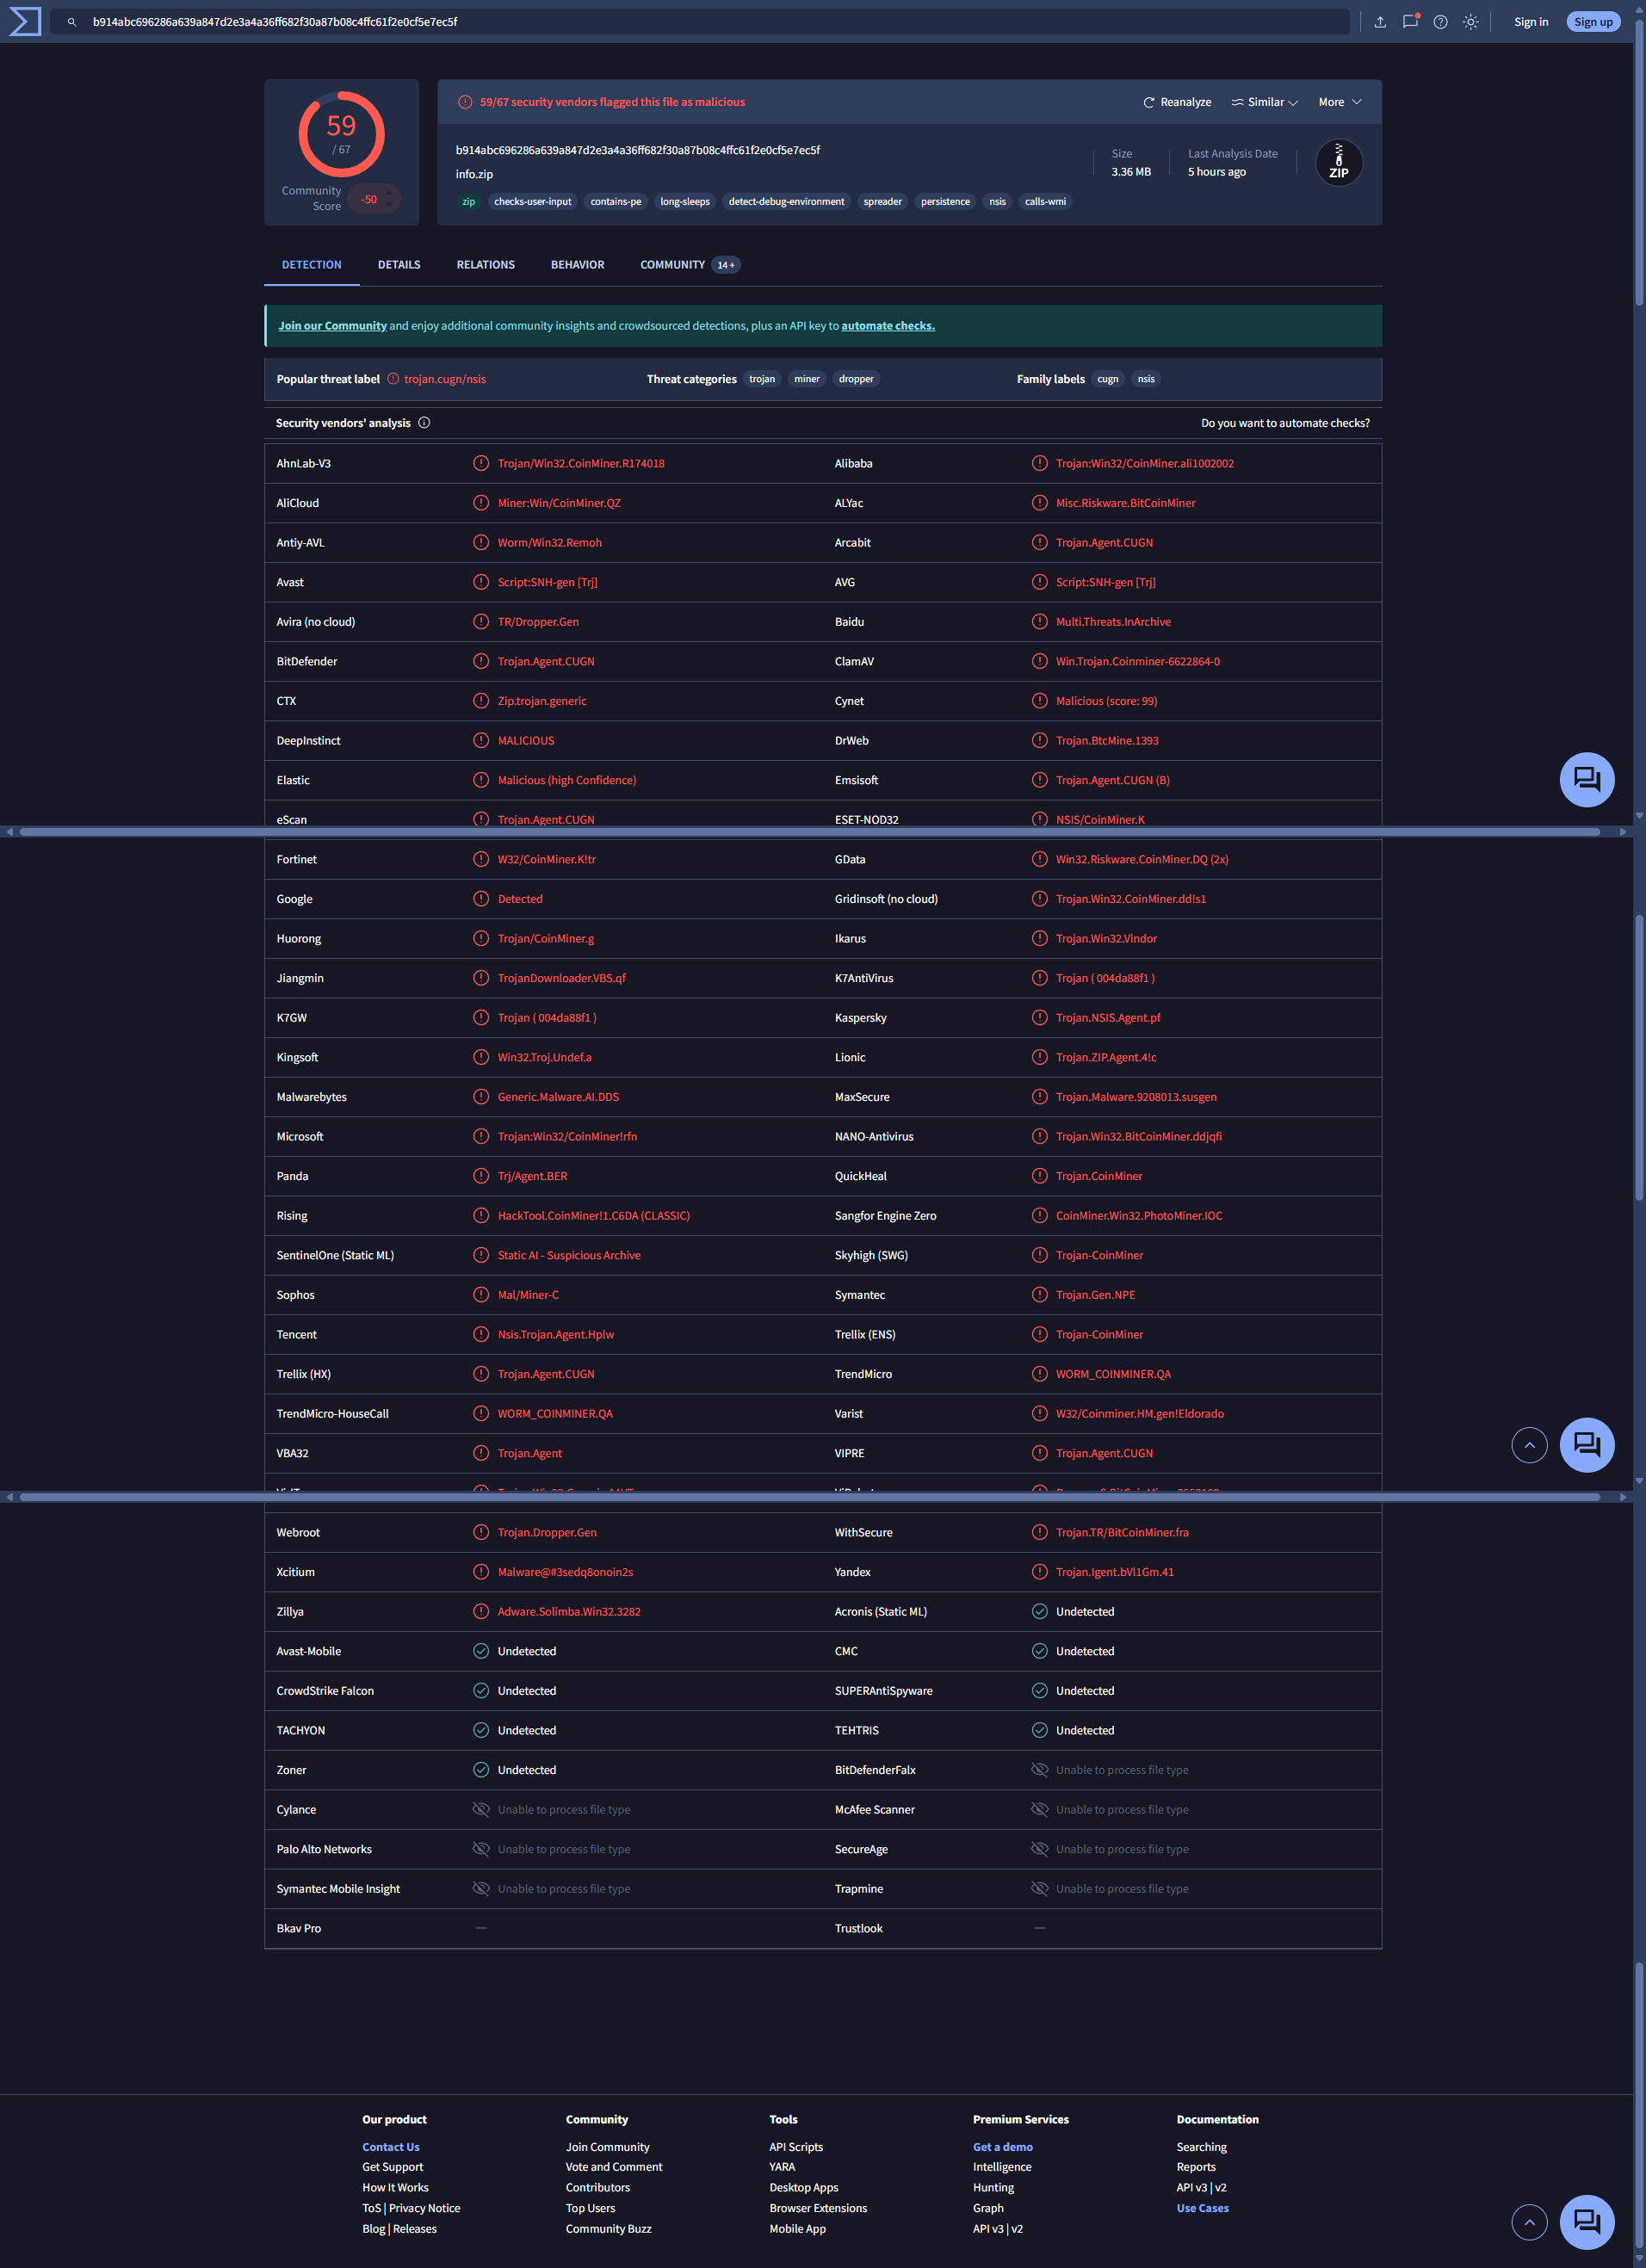1646x2268 pixels.
Task: Click the upload file icon
Action: tap(1380, 22)
